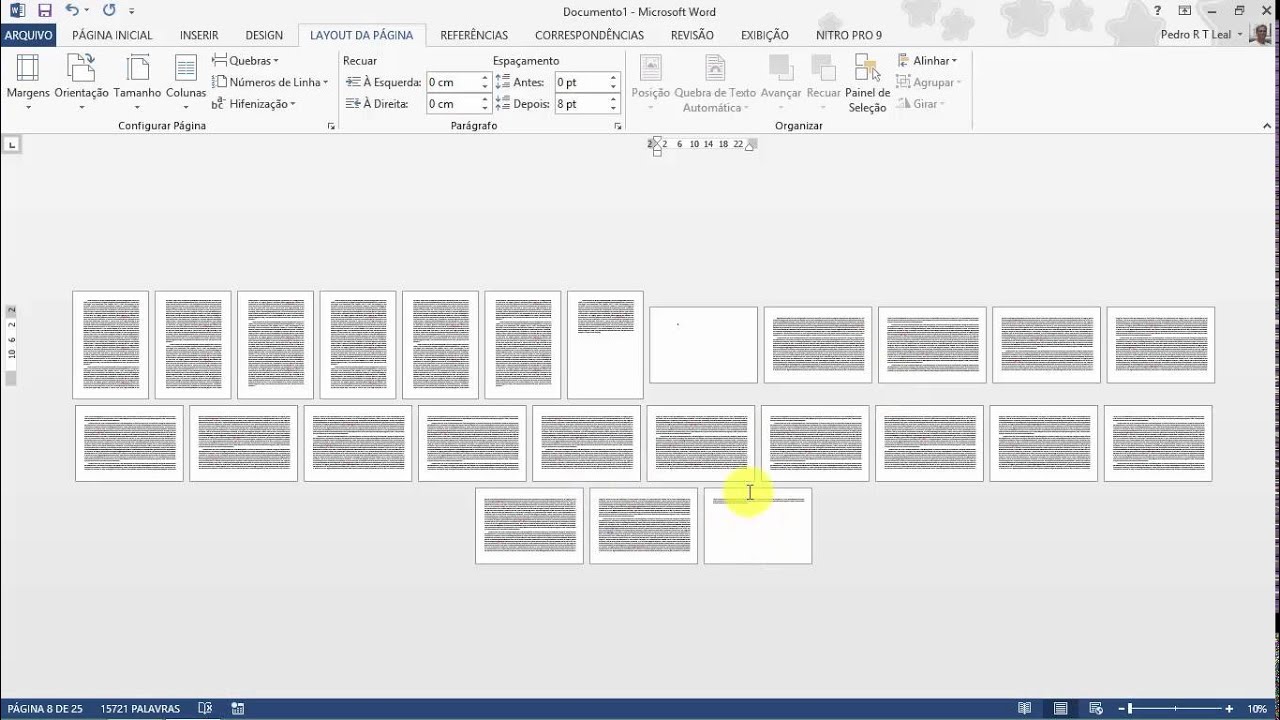Select the last page with one text line
Image resolution: width=1280 pixels, height=720 pixels.
(758, 526)
